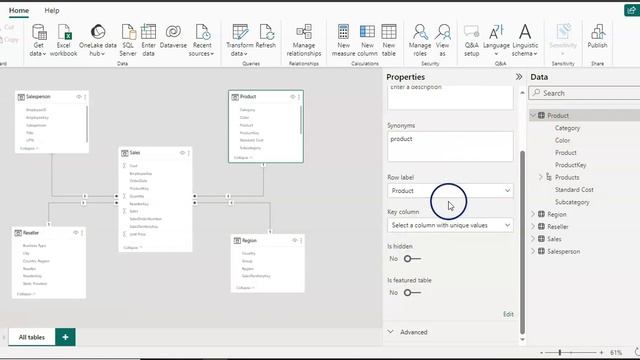Open more options on Sales table card

coord(189,153)
